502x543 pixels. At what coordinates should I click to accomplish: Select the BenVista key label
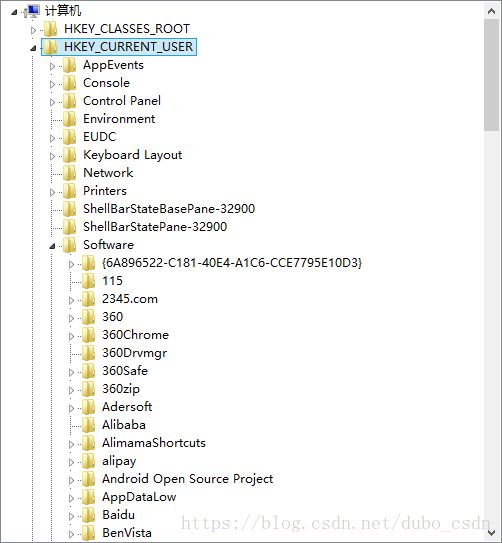click(127, 533)
